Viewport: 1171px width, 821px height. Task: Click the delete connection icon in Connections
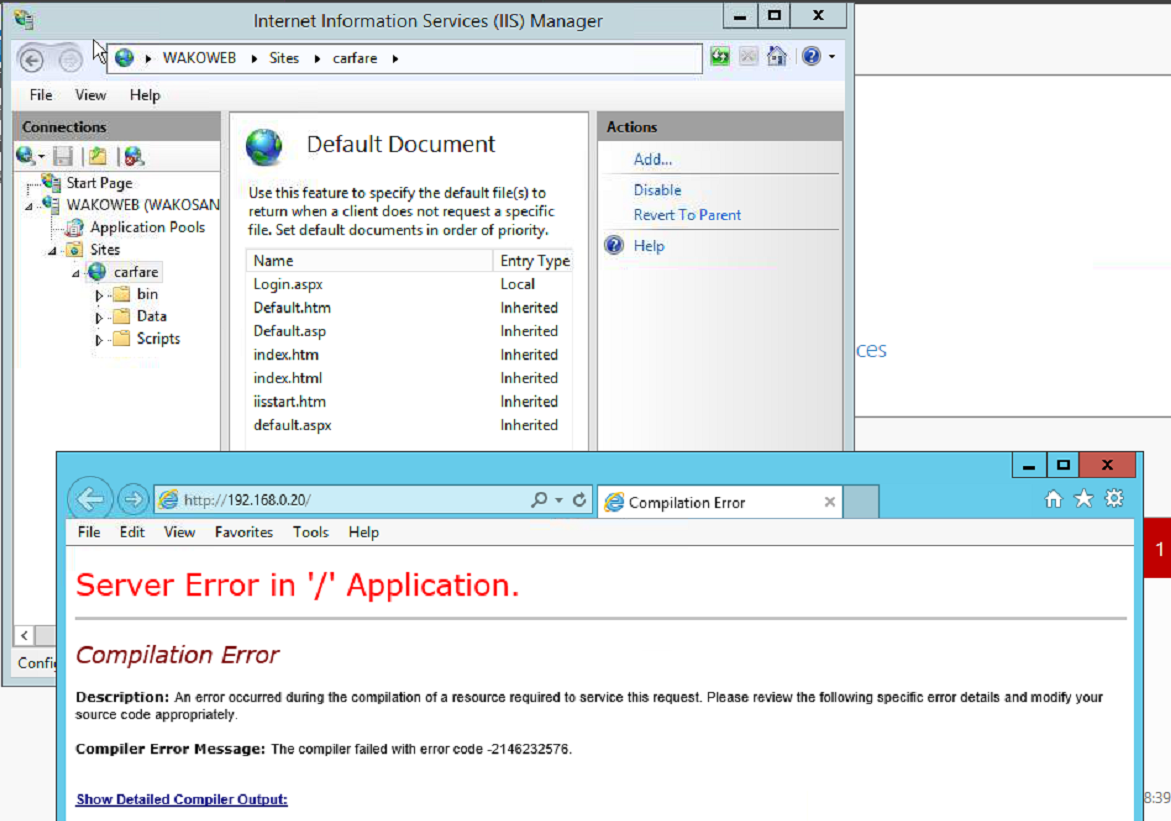pyautogui.click(x=133, y=156)
